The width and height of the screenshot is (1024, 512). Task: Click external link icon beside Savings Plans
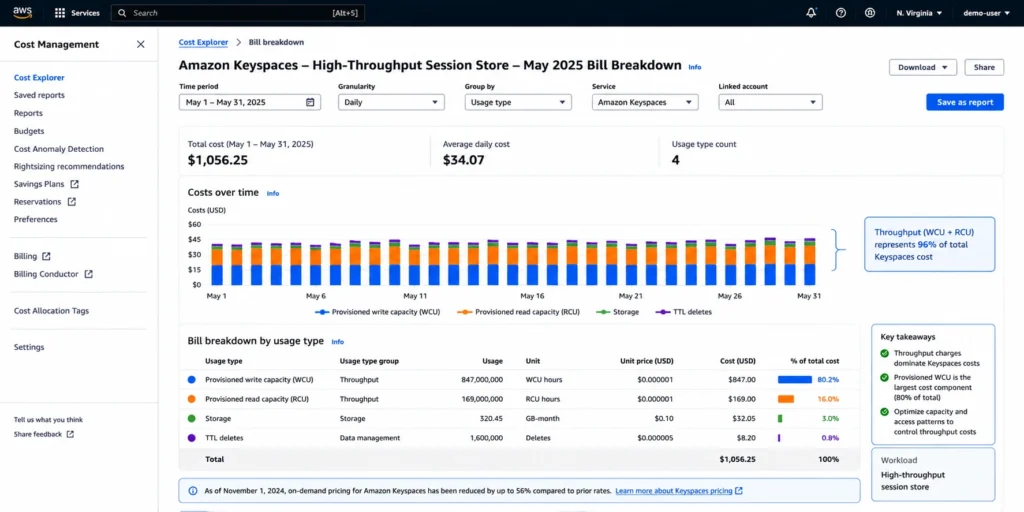click(x=74, y=184)
